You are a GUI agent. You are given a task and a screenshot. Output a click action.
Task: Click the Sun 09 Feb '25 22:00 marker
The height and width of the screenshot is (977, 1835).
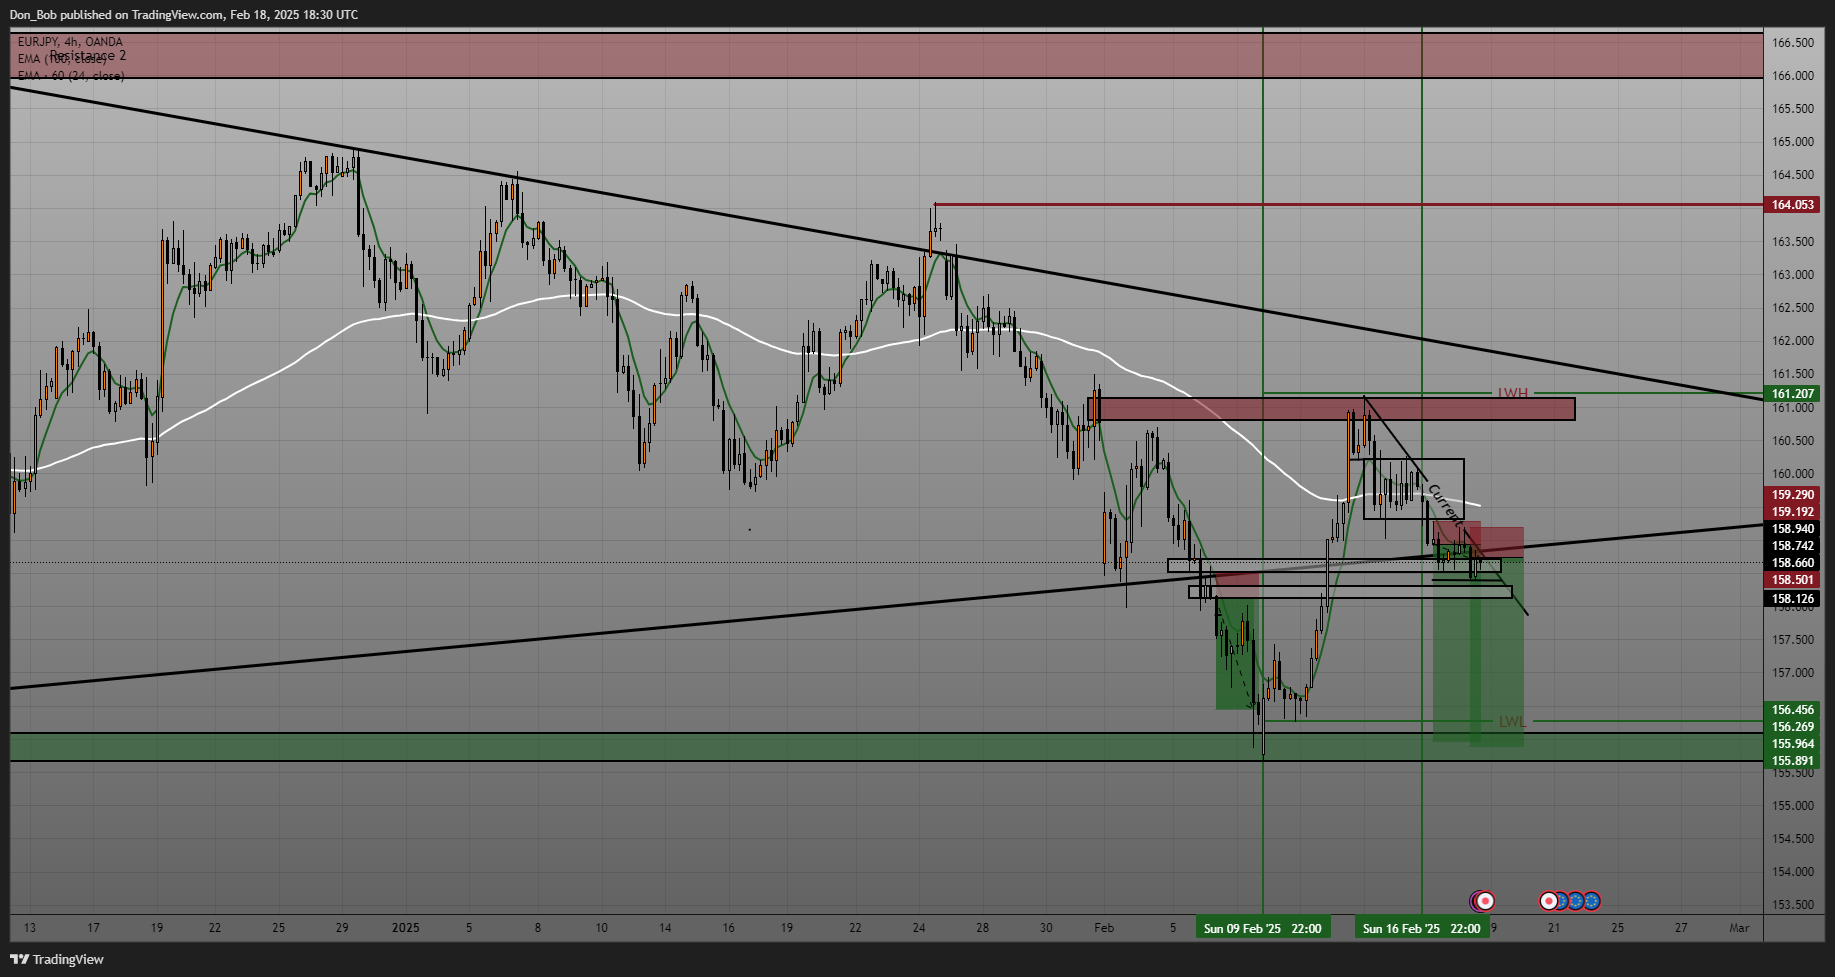pyautogui.click(x=1262, y=928)
